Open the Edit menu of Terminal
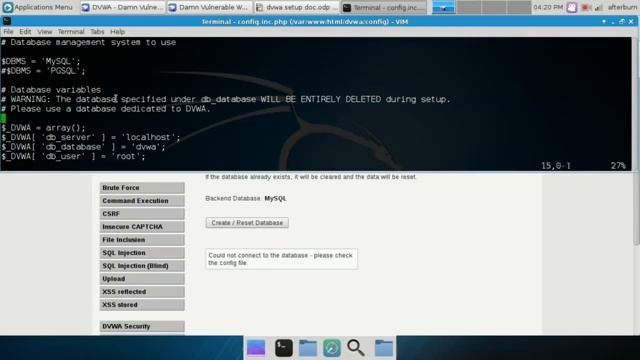 [25, 31]
